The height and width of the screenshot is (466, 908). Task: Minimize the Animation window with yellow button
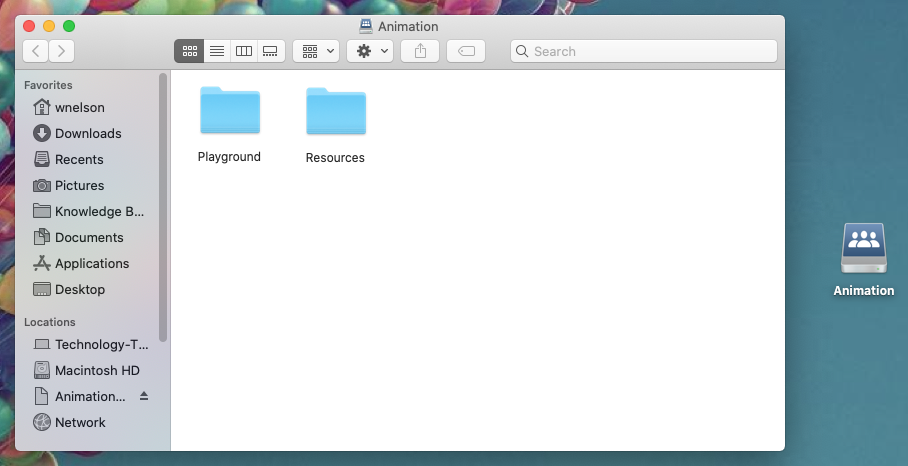click(x=49, y=26)
